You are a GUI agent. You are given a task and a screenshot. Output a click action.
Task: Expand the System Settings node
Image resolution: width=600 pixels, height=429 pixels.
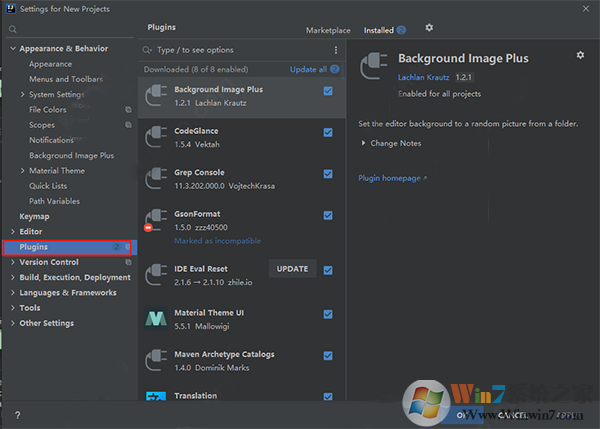(22, 94)
